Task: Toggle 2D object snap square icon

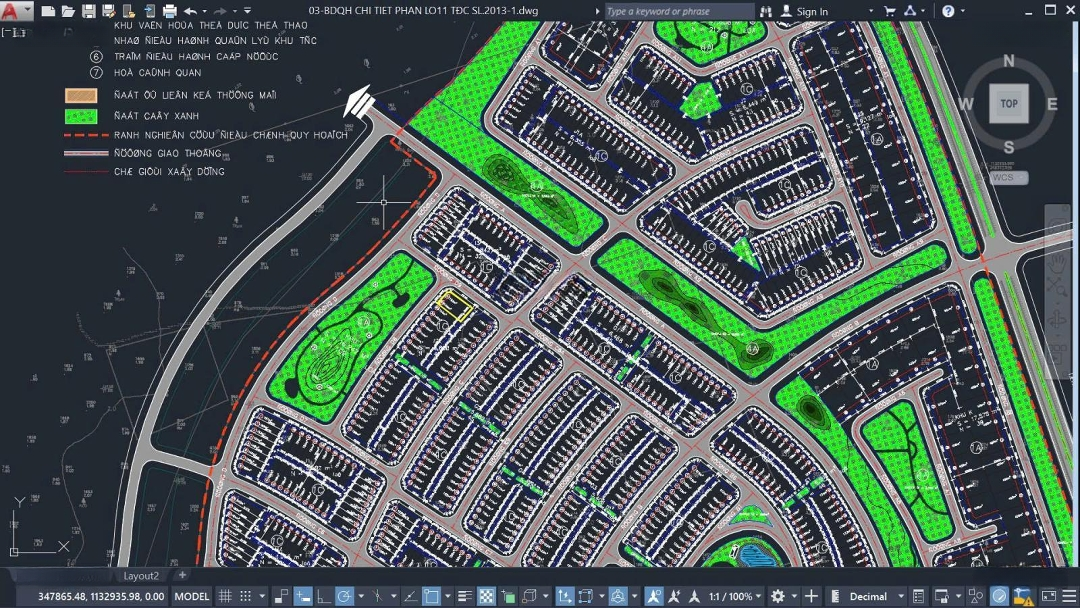Action: click(431, 596)
